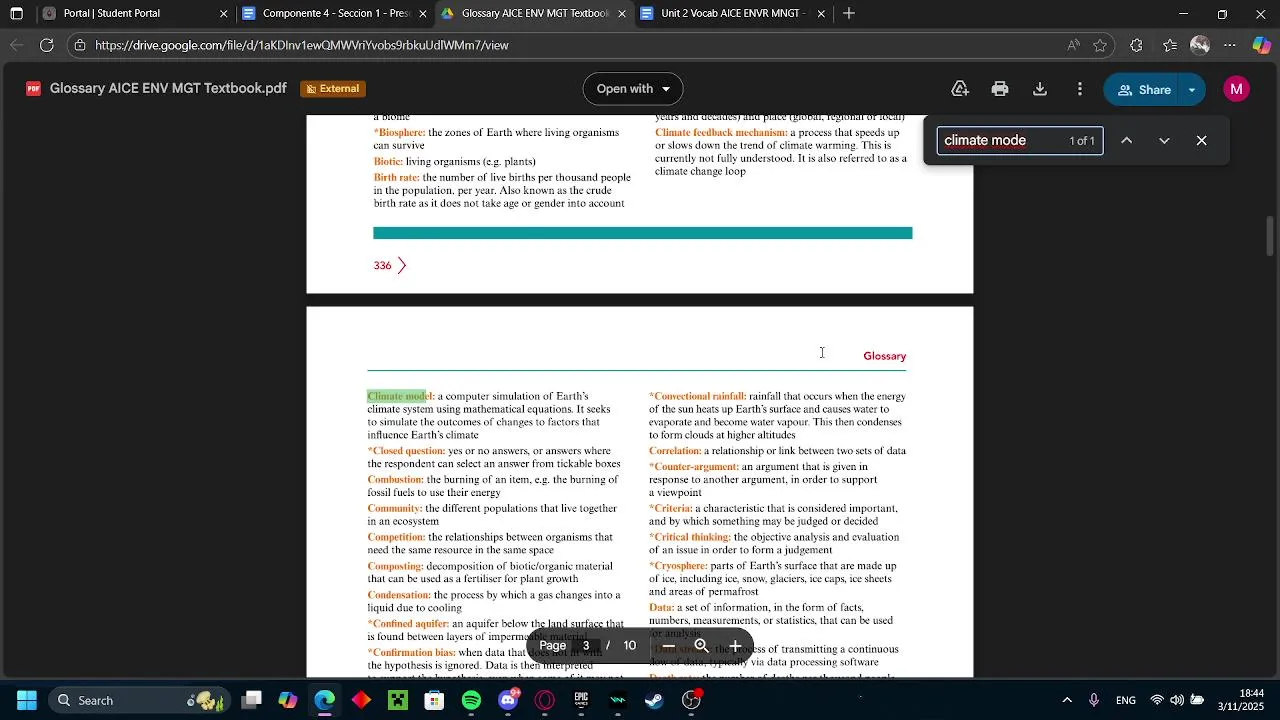Go back with the browser back arrow
The height and width of the screenshot is (720, 1280).
tap(16, 45)
